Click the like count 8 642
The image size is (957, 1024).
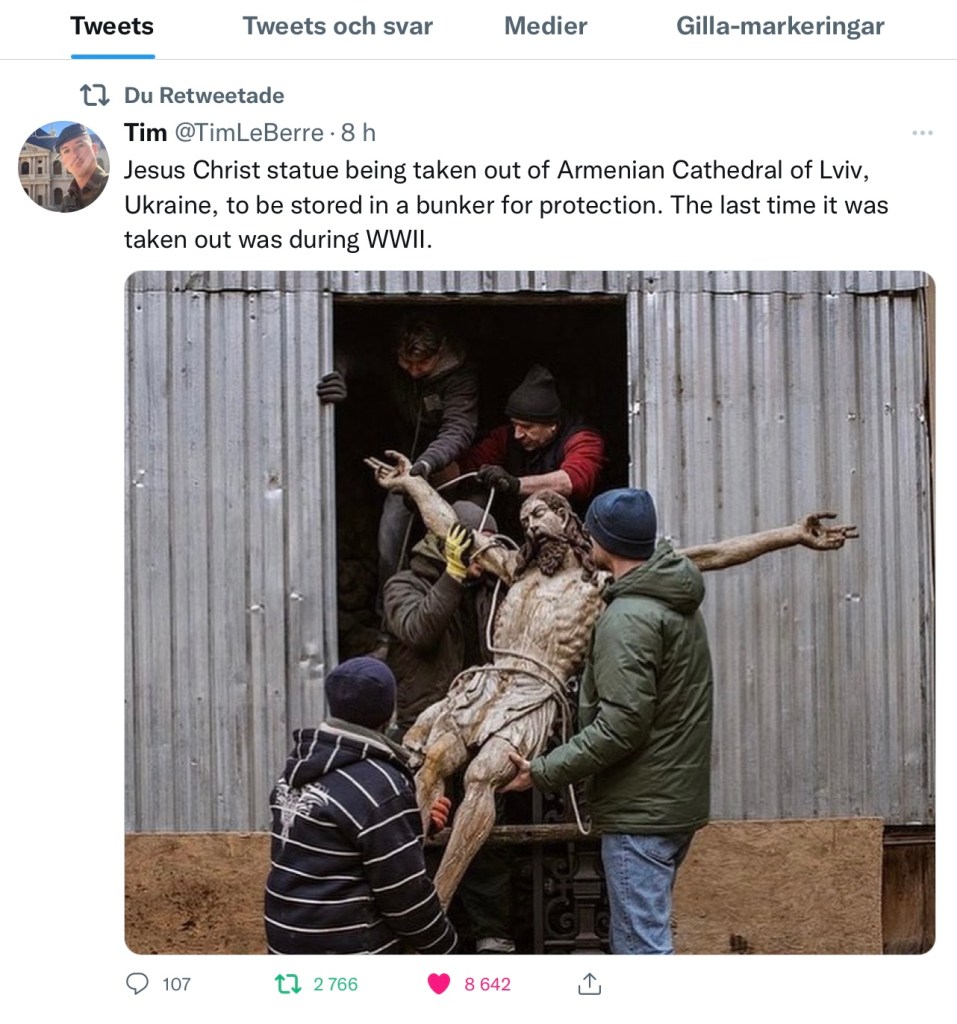pos(487,985)
